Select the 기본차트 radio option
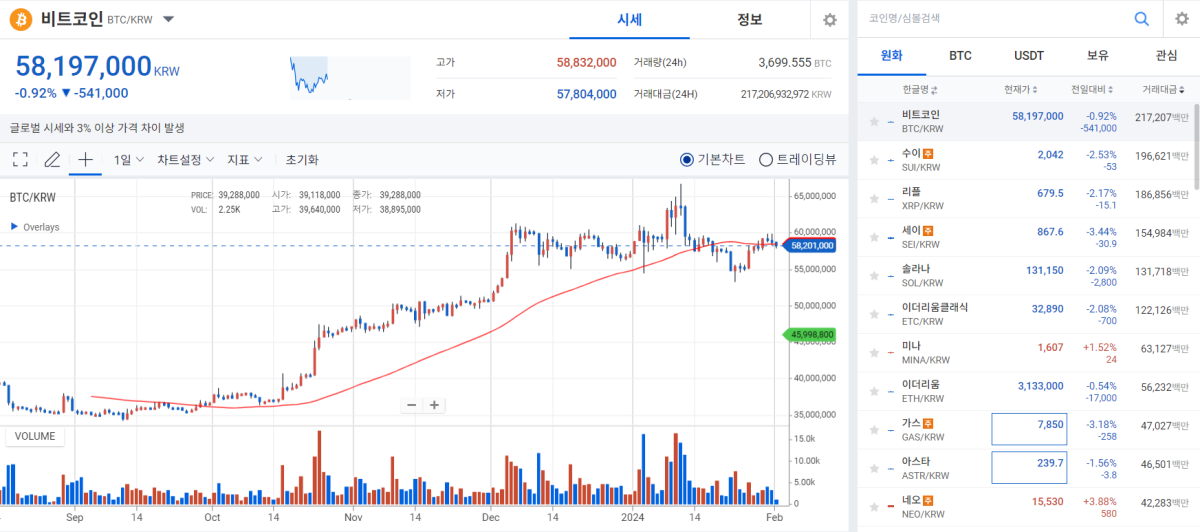The width and height of the screenshot is (1200, 532). [686, 159]
